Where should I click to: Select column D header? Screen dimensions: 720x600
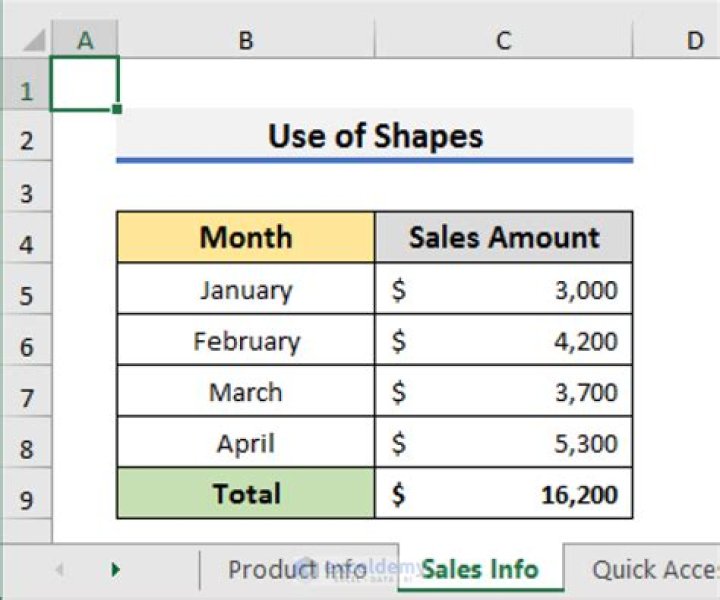pos(676,40)
